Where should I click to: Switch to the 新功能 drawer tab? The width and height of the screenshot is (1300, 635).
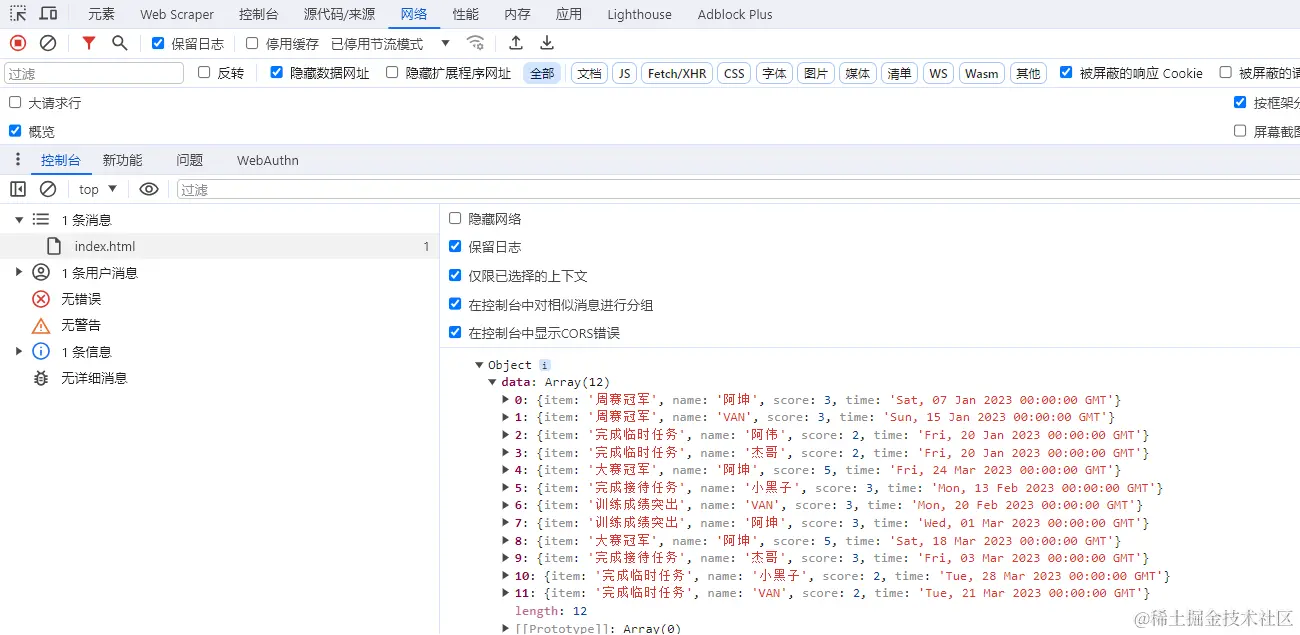click(x=122, y=160)
